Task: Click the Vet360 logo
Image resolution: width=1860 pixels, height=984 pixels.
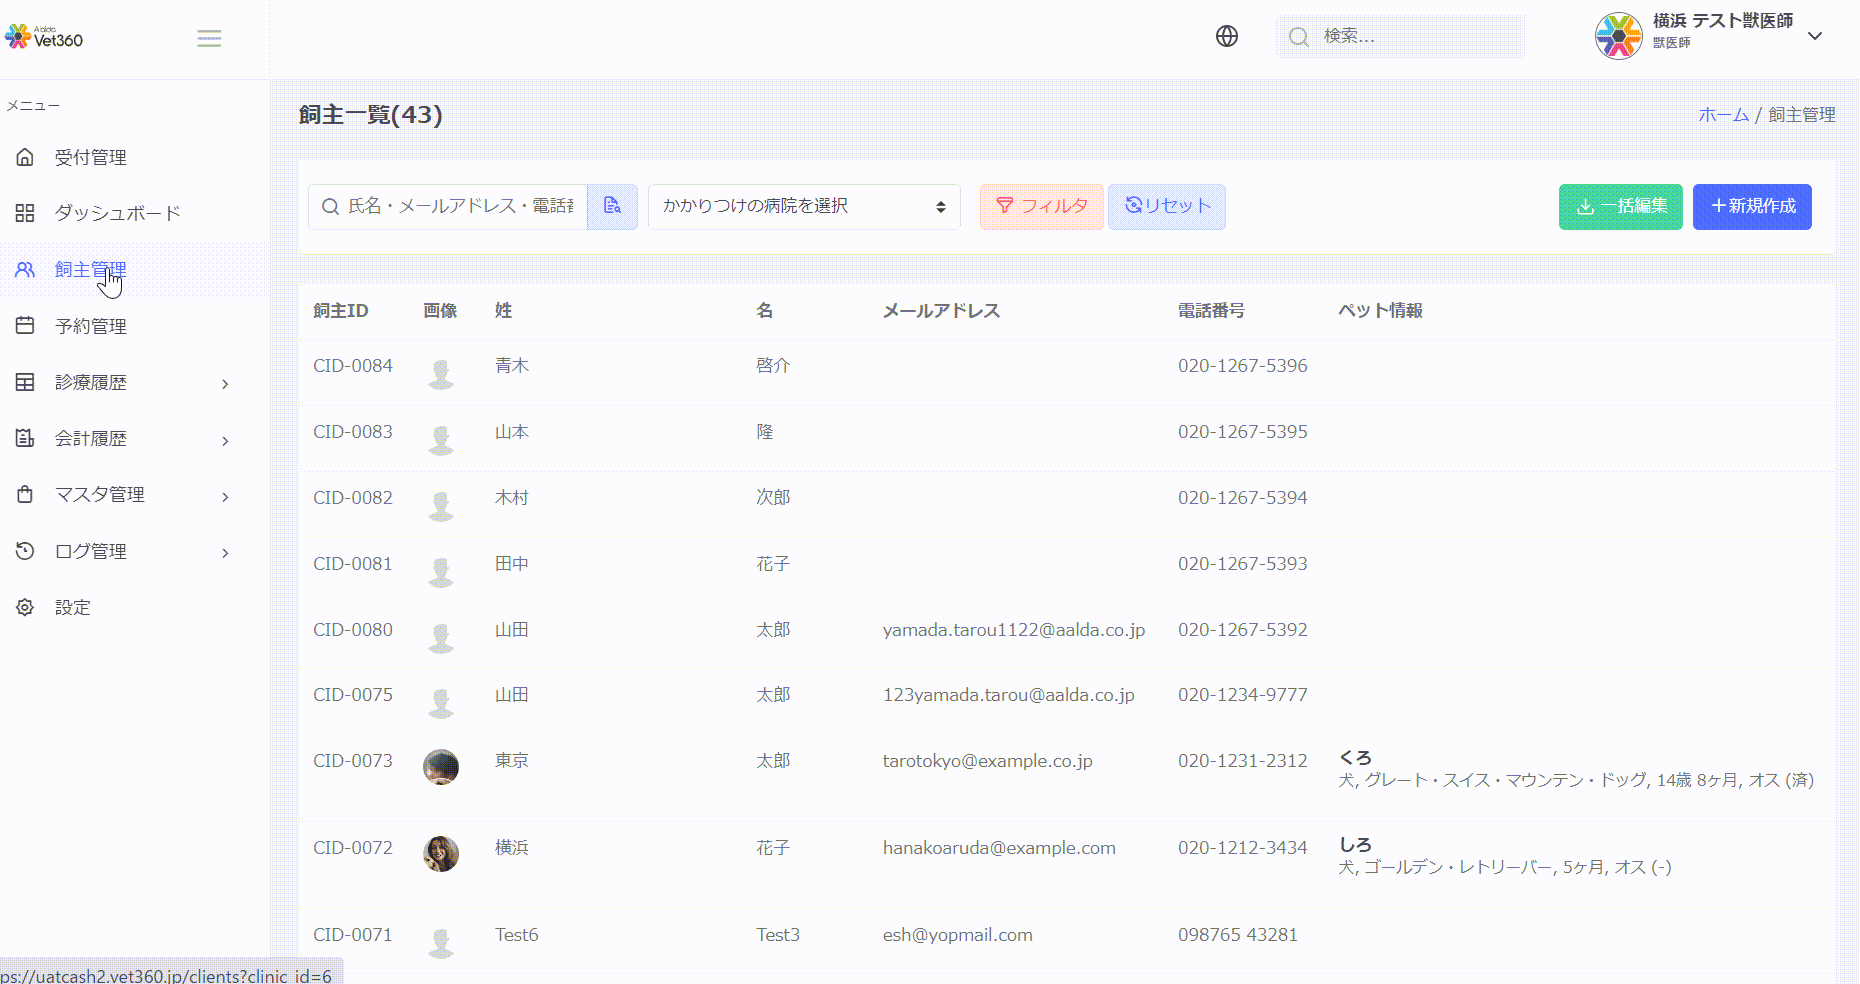Action: tap(45, 38)
